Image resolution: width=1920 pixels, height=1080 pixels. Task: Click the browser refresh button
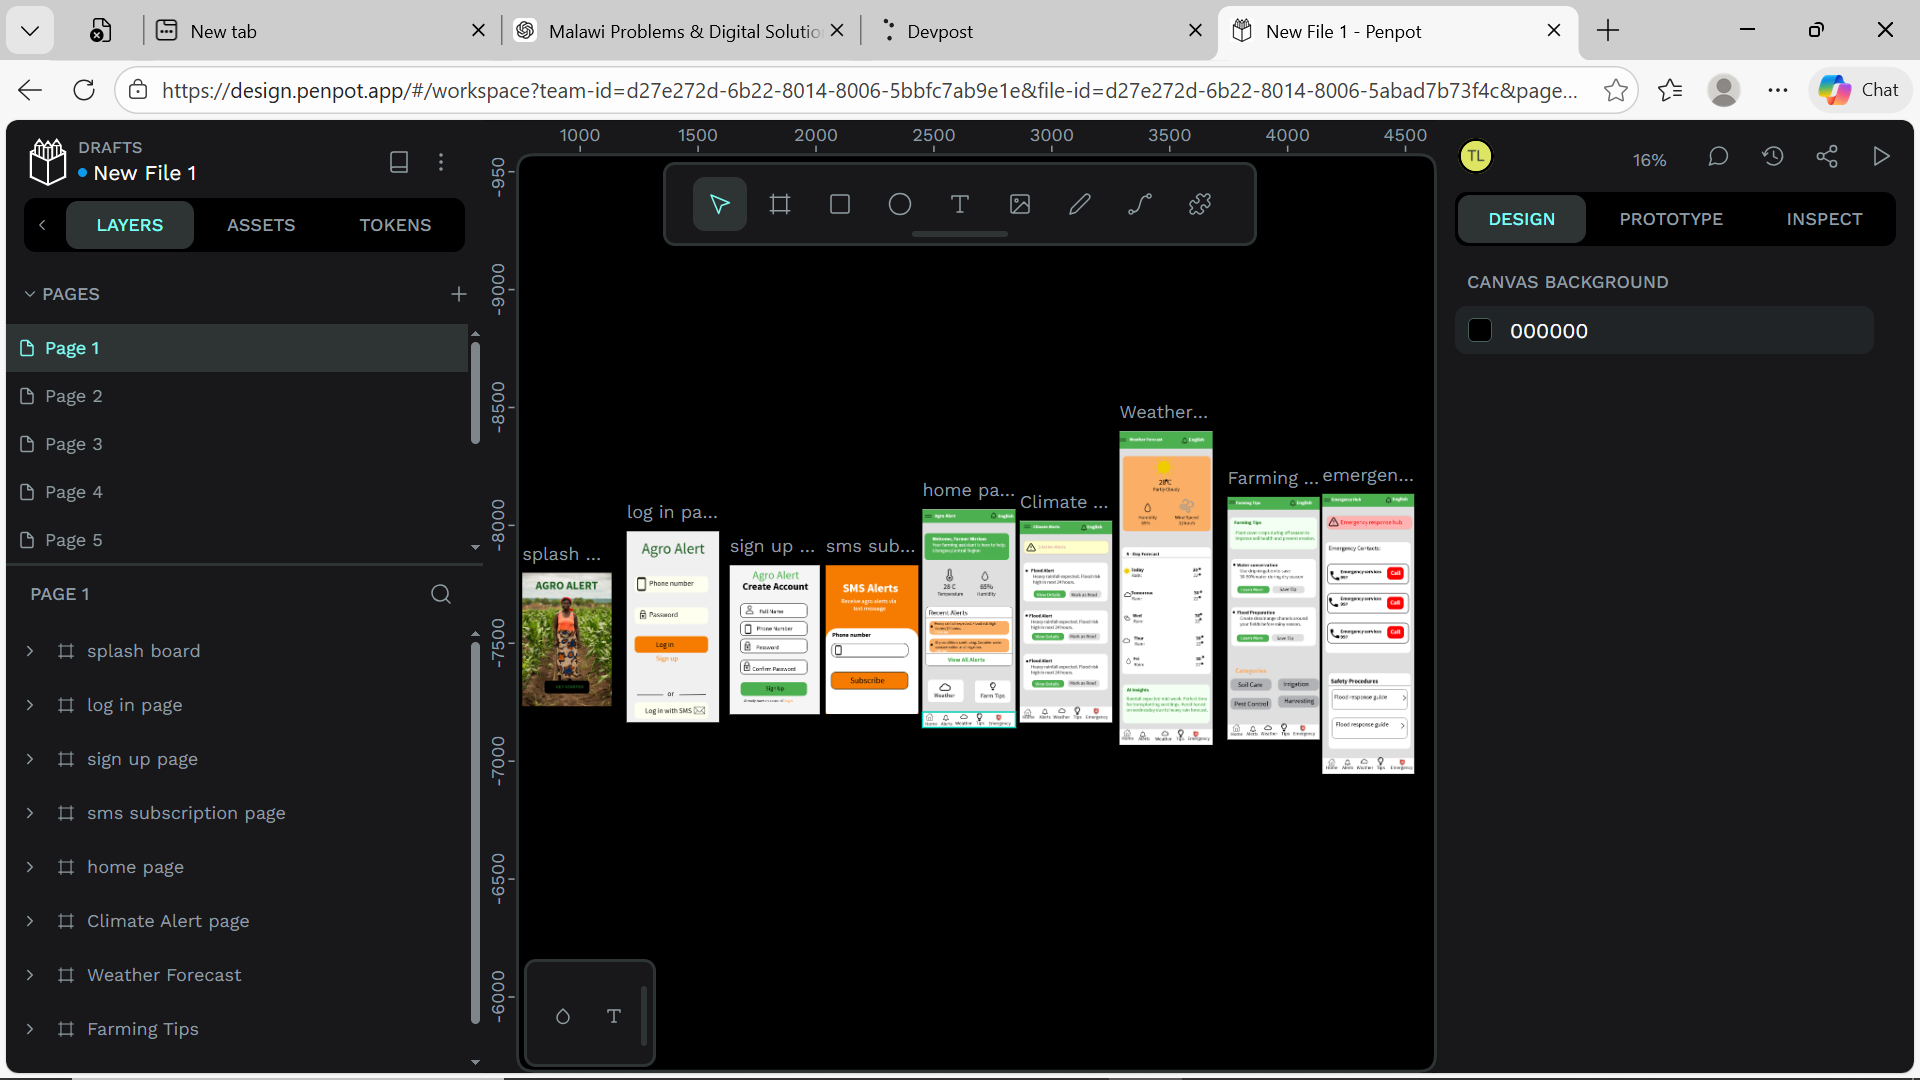84,90
